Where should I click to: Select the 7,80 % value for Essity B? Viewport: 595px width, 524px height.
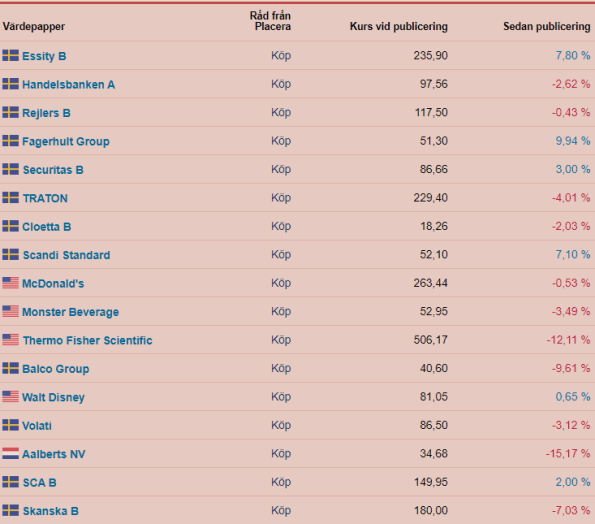[573, 55]
